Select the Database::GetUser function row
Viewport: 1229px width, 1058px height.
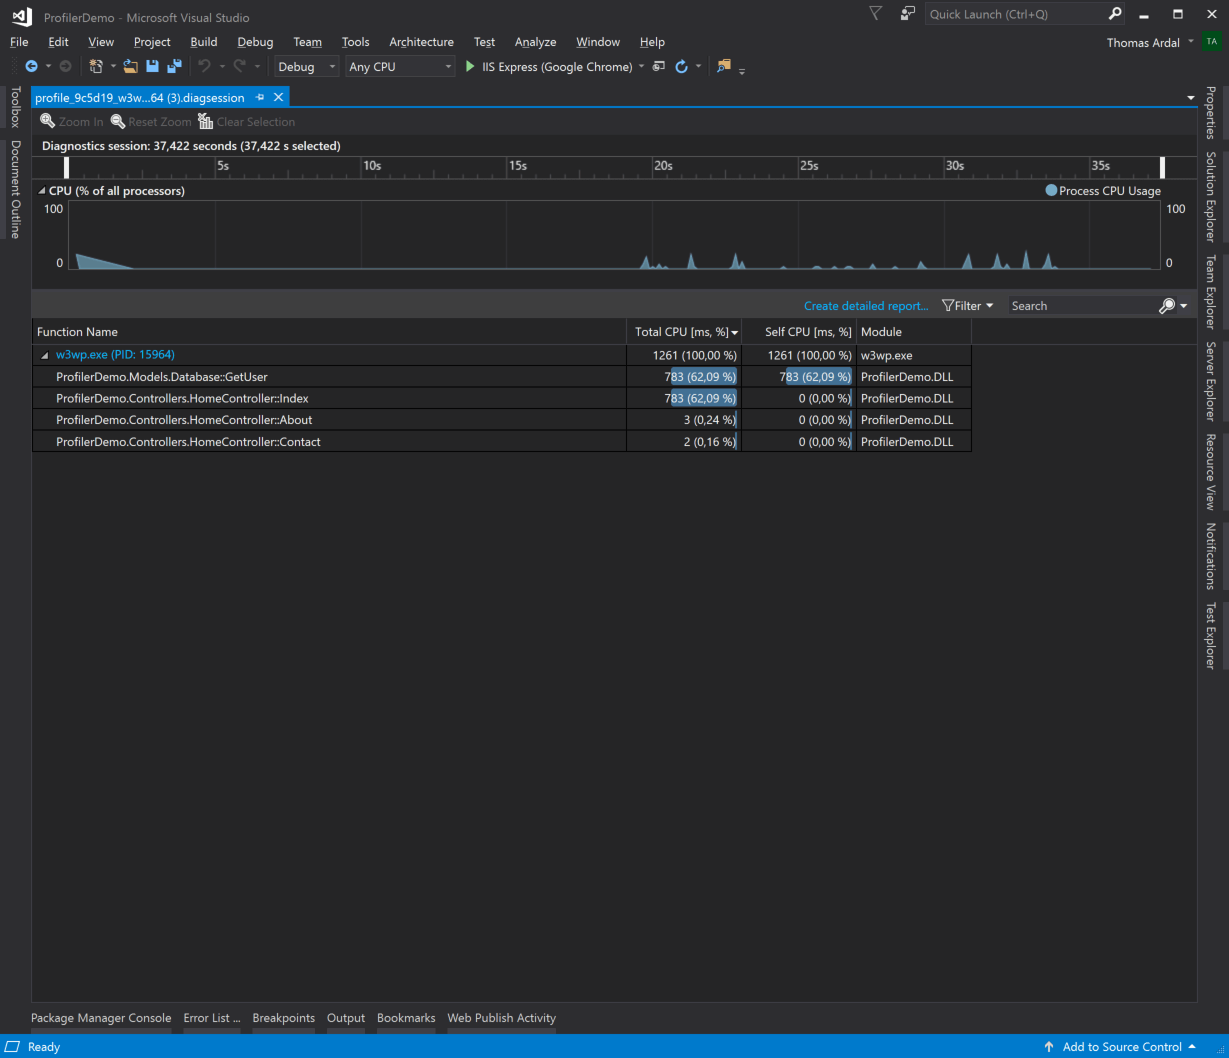point(162,377)
